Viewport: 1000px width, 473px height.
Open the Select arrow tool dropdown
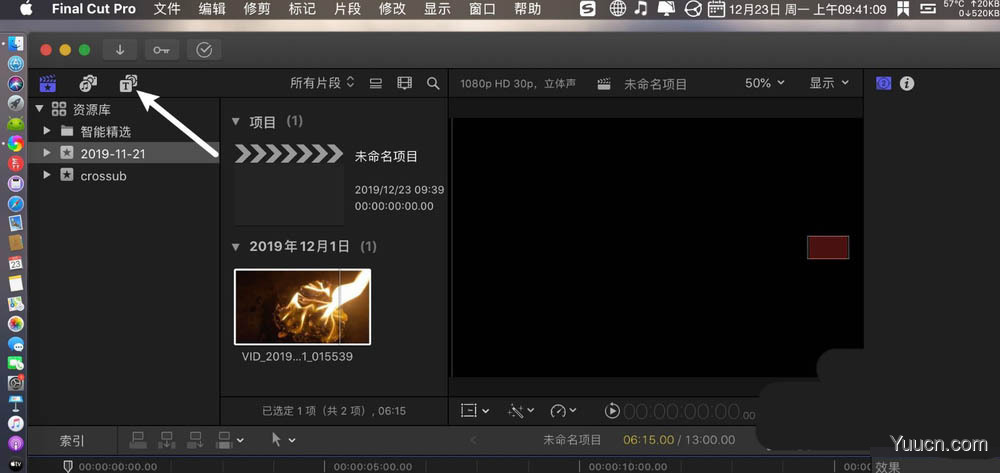click(x=284, y=440)
